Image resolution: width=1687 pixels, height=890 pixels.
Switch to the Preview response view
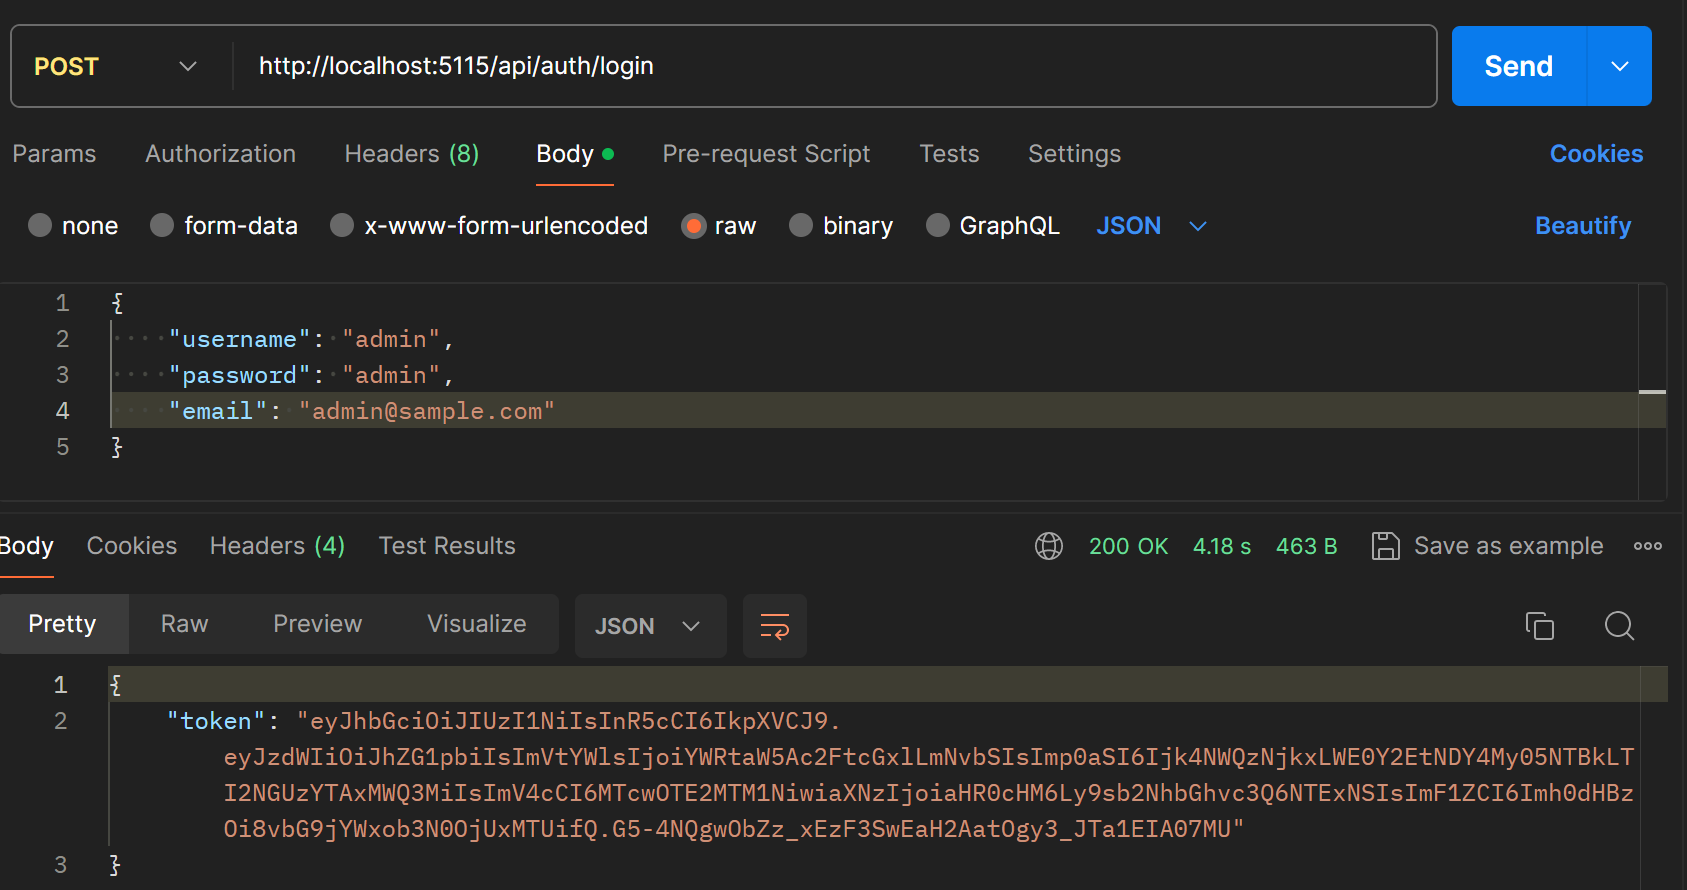tap(318, 624)
